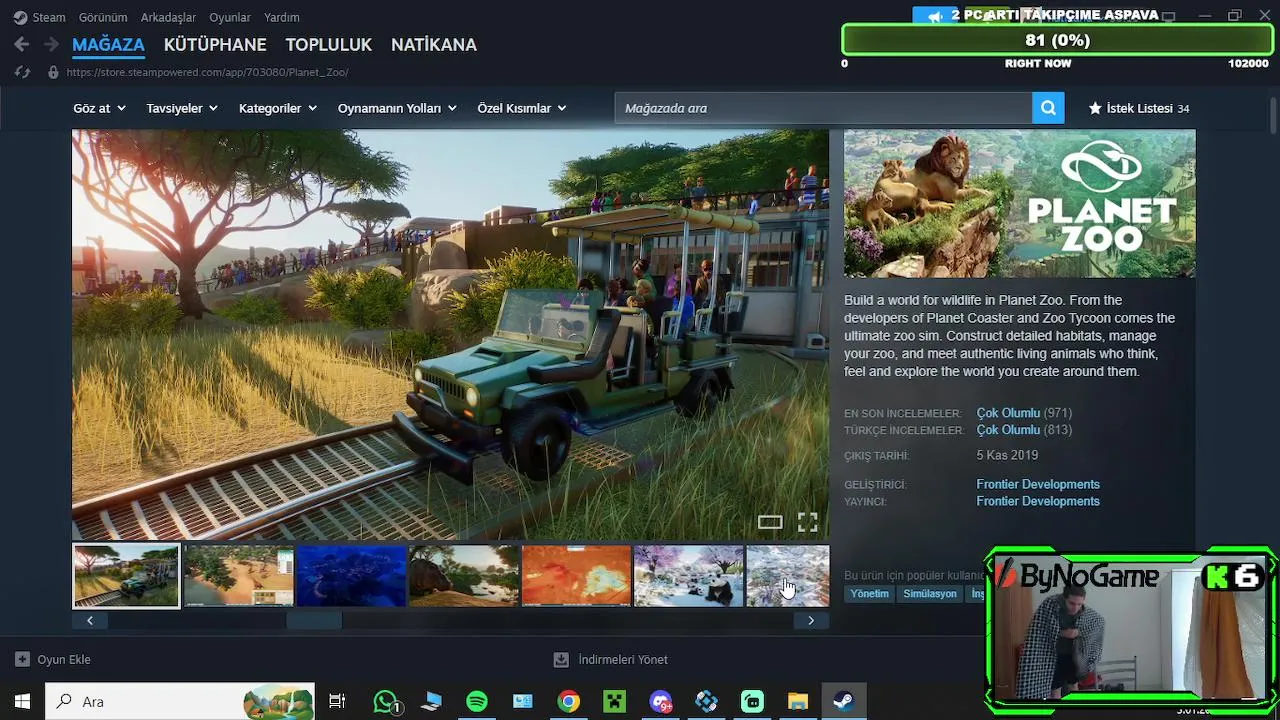Screen dimensions: 1280x720
Task: Open Spotify from the taskbar
Action: coord(477,701)
